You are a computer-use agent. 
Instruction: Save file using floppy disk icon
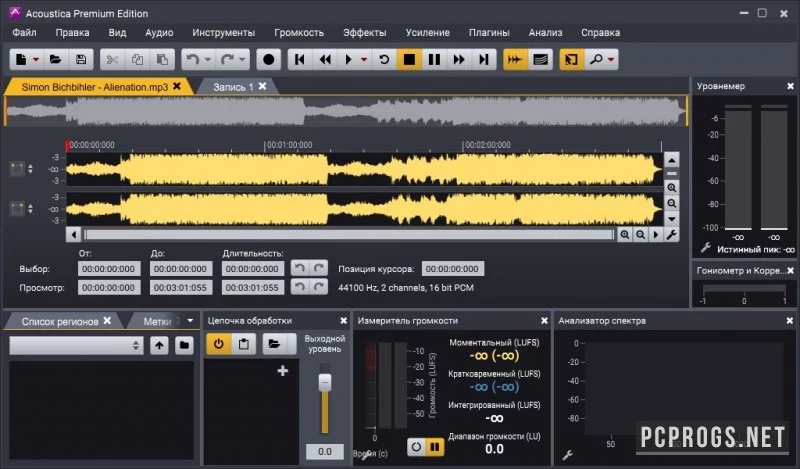pos(81,59)
